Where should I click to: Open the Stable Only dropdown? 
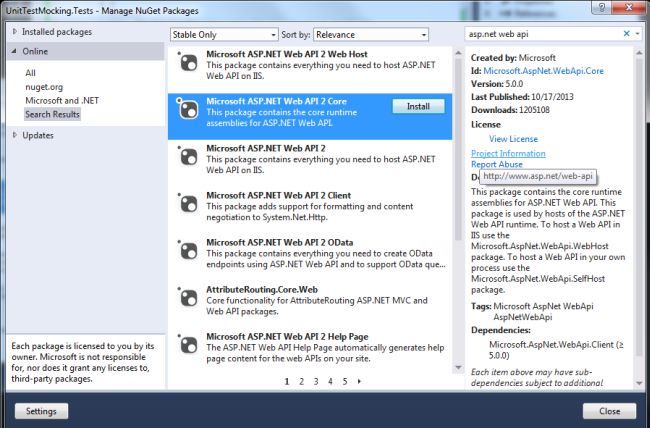[x=224, y=34]
